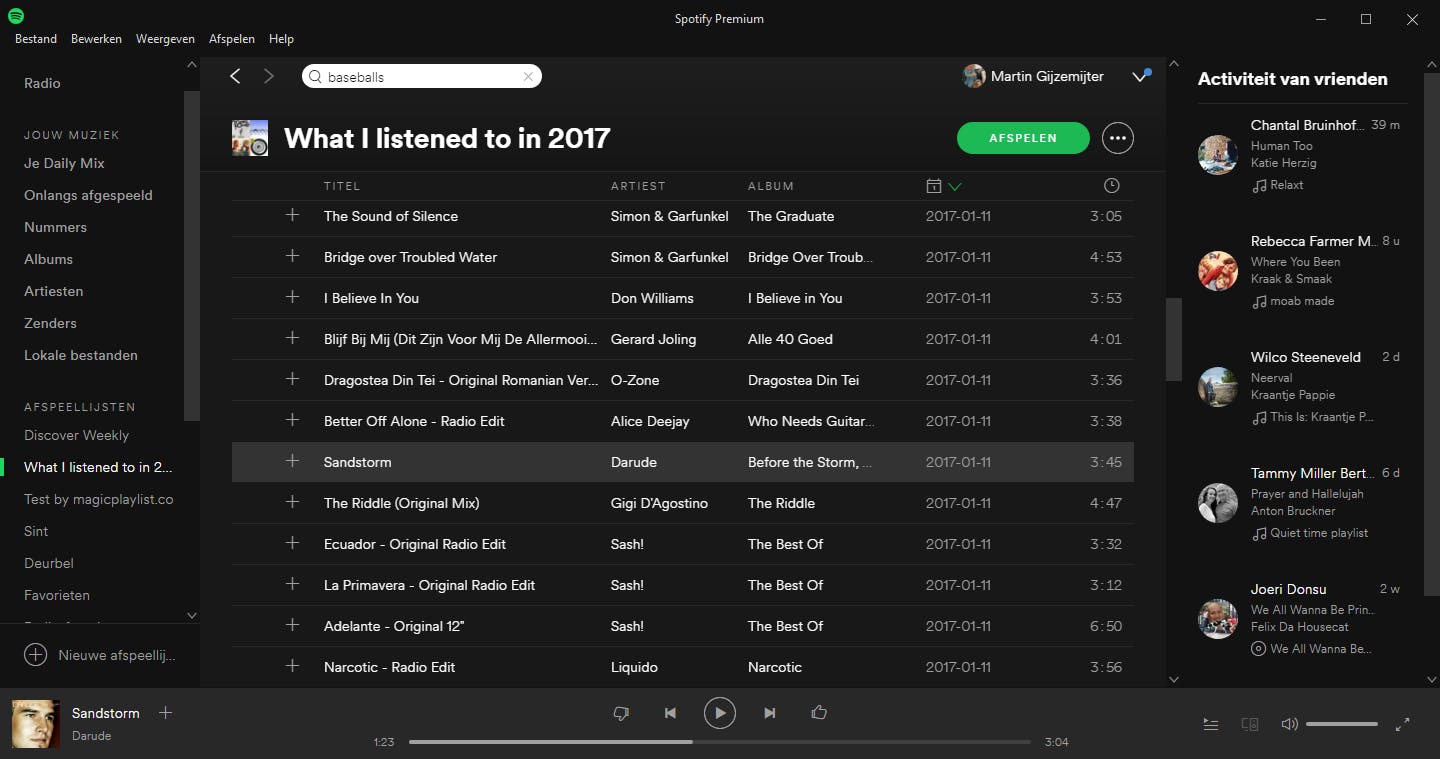Sort tracks by the clock duration column

point(1111,186)
